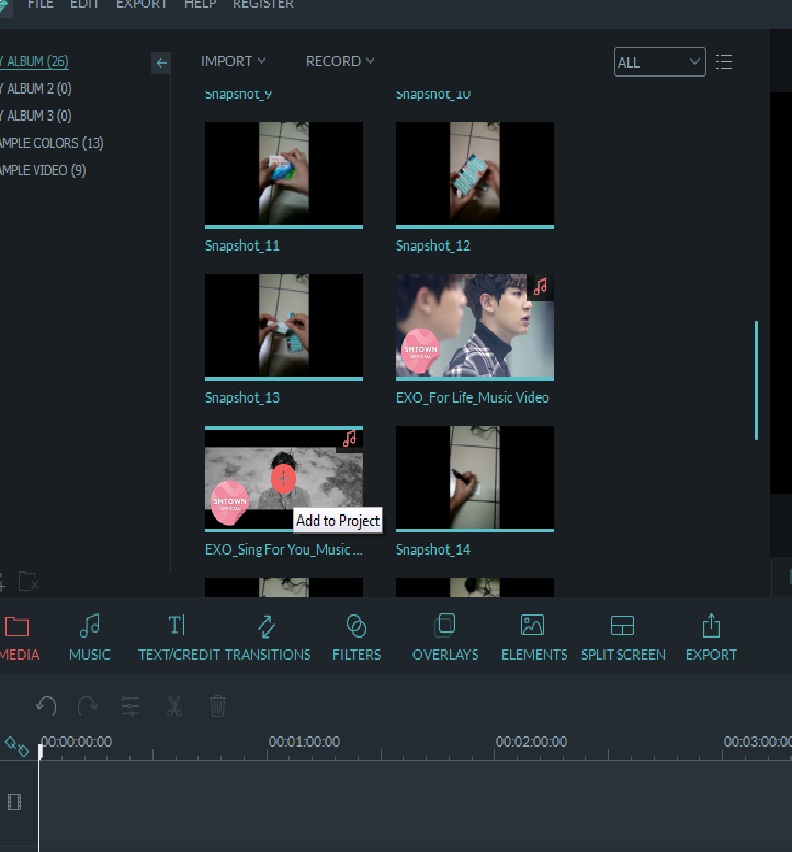Open the Register menu
Viewport: 792px width, 852px height.
[263, 4]
